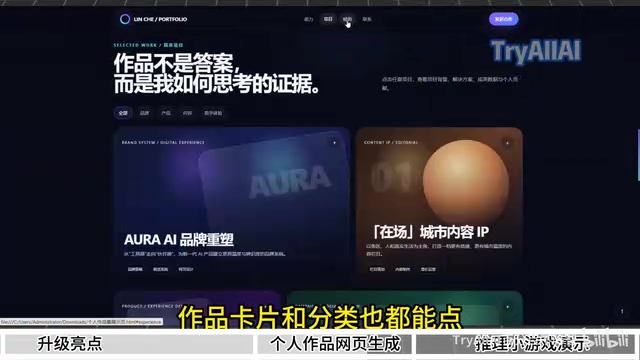Go to the 项目 navigation item
Screen dimensions: 640x360
click(328, 19)
